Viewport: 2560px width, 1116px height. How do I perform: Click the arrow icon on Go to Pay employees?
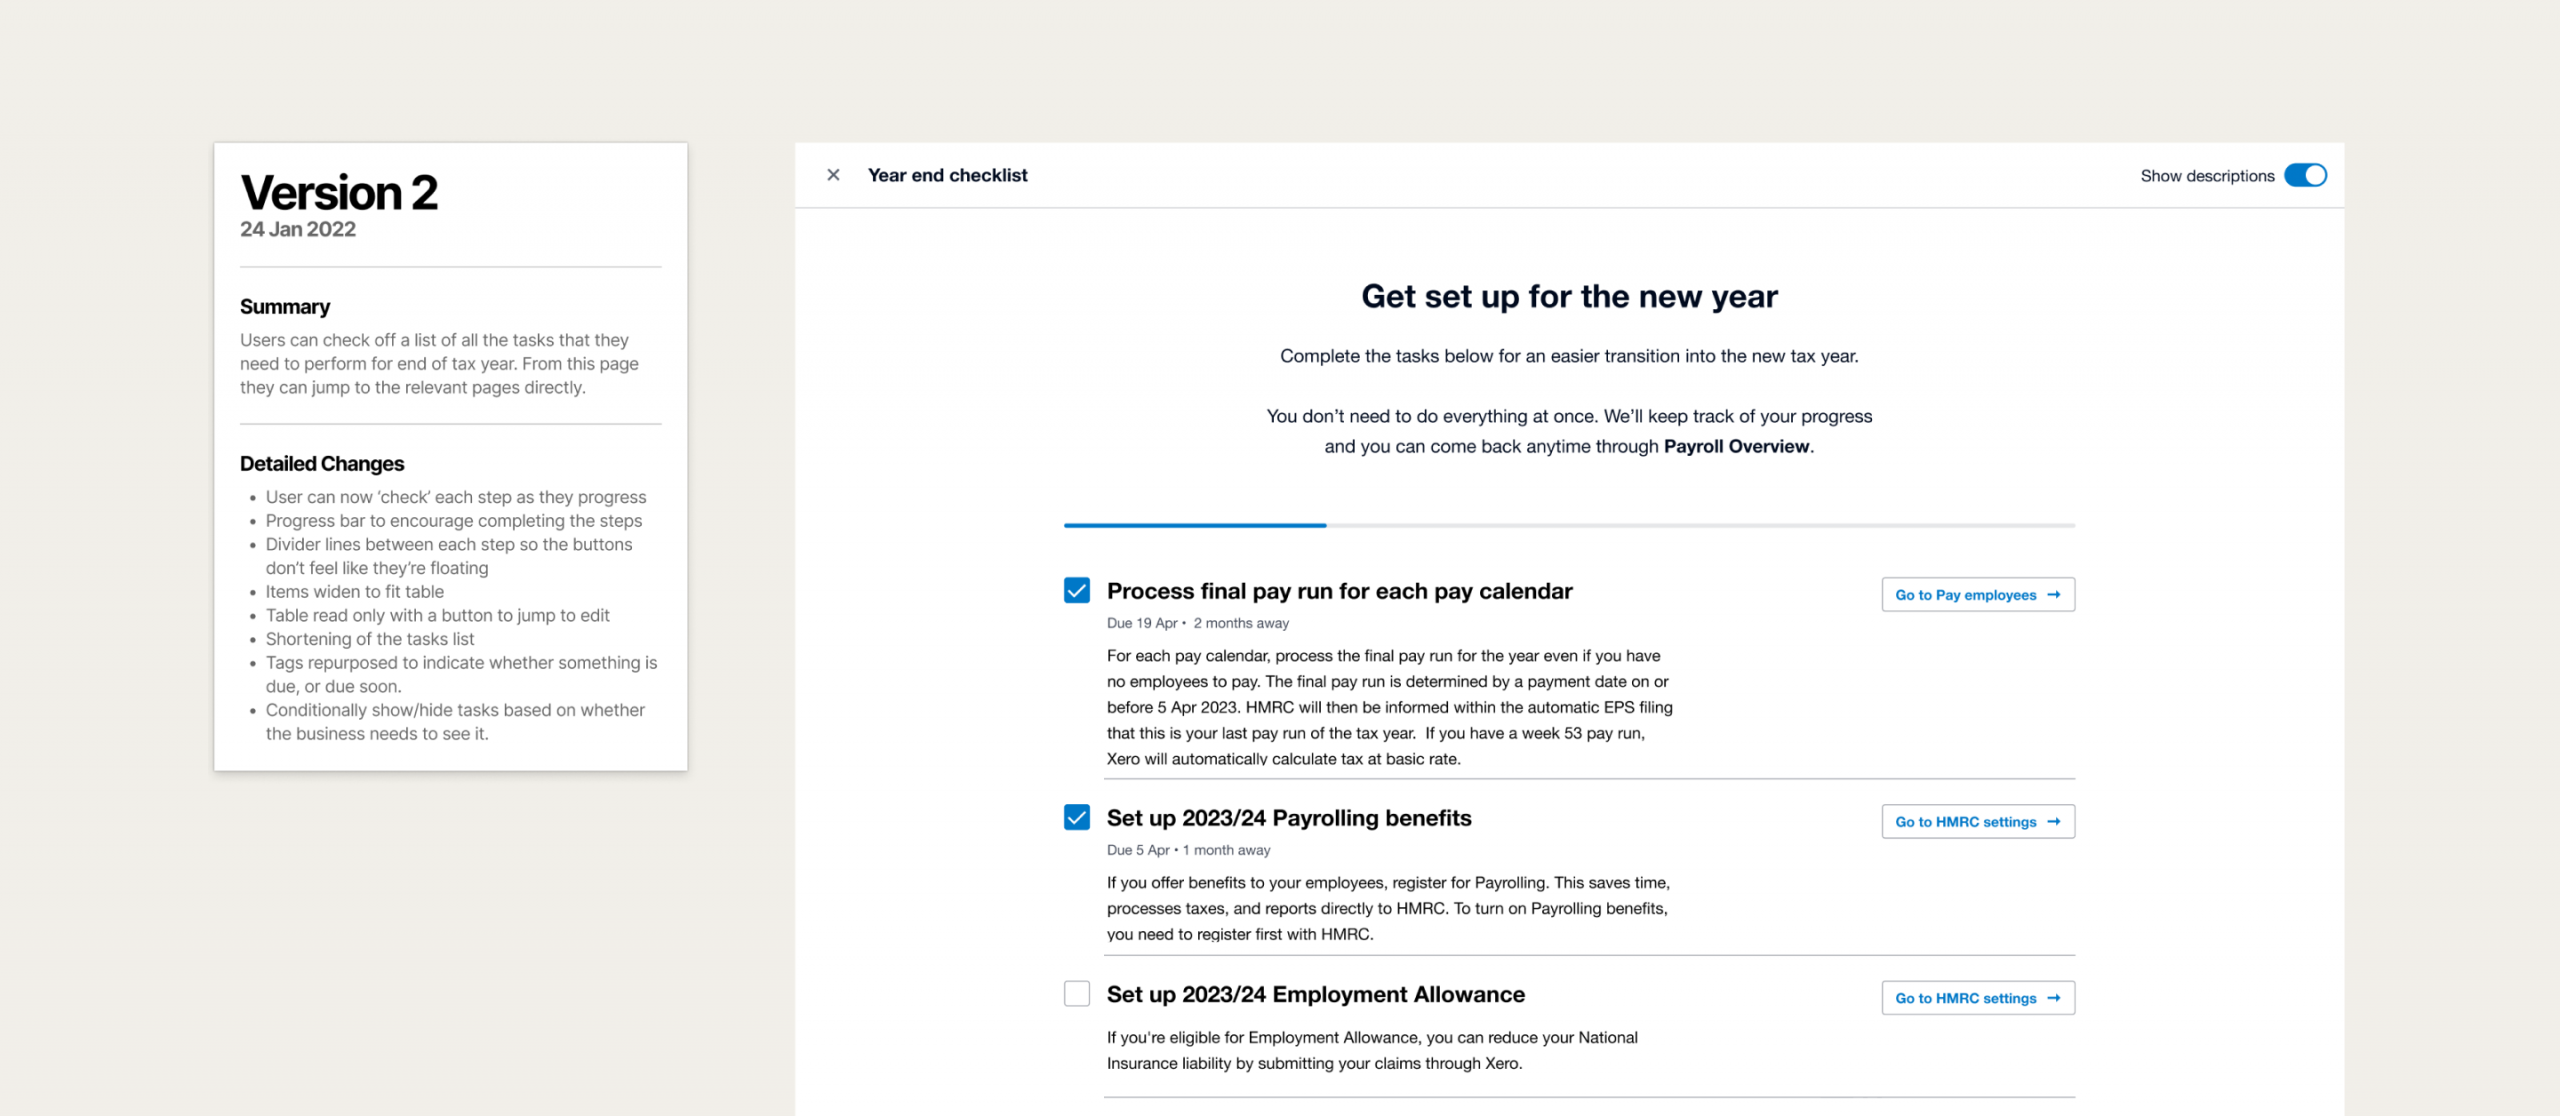click(2054, 595)
